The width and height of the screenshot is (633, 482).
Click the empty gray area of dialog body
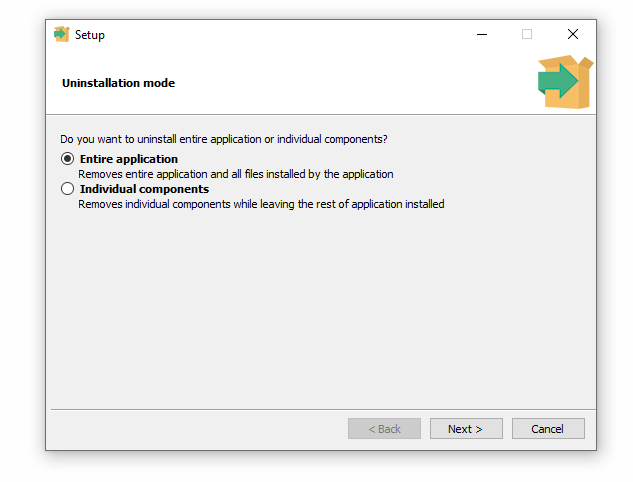320,310
